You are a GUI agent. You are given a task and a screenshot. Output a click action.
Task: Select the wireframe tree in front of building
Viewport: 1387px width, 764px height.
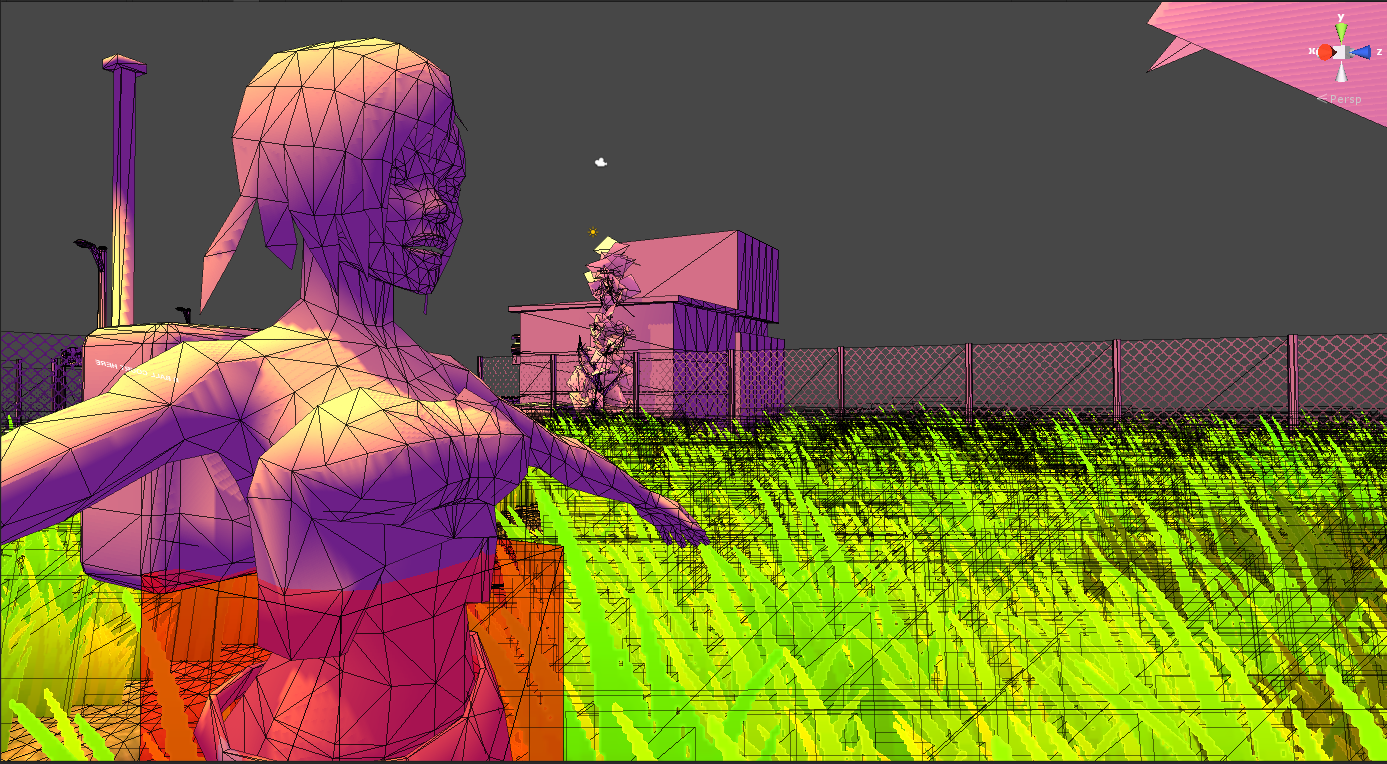tap(604, 325)
